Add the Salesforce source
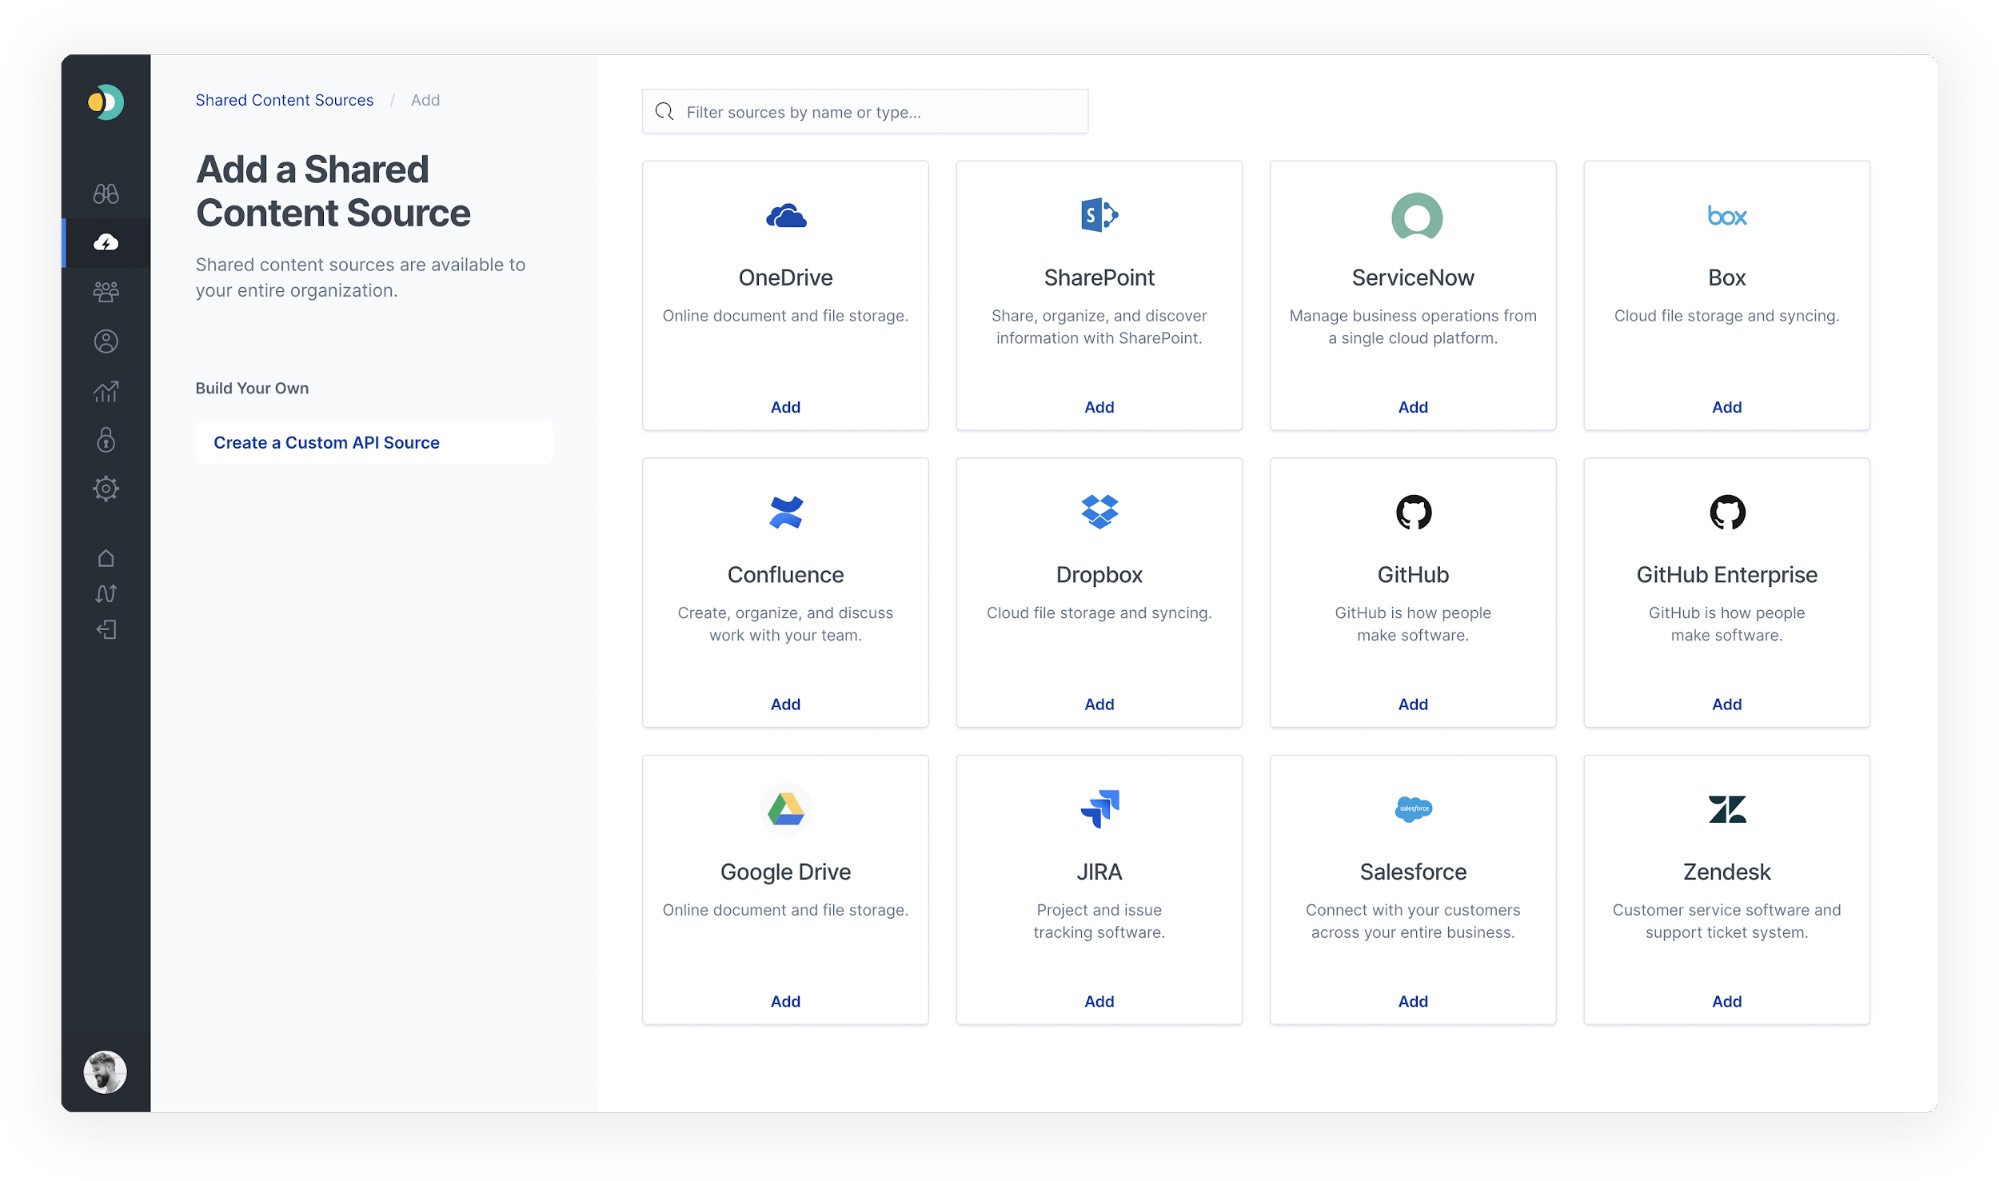Image resolution: width=1999 pixels, height=1181 pixels. 1413,1001
